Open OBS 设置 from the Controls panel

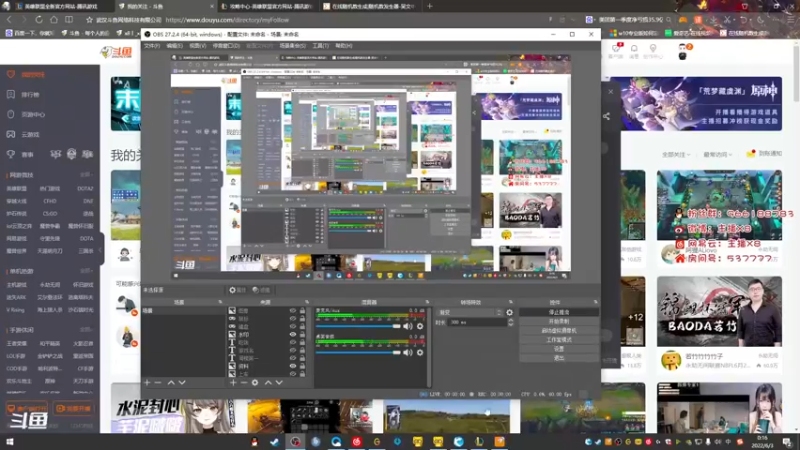559,349
